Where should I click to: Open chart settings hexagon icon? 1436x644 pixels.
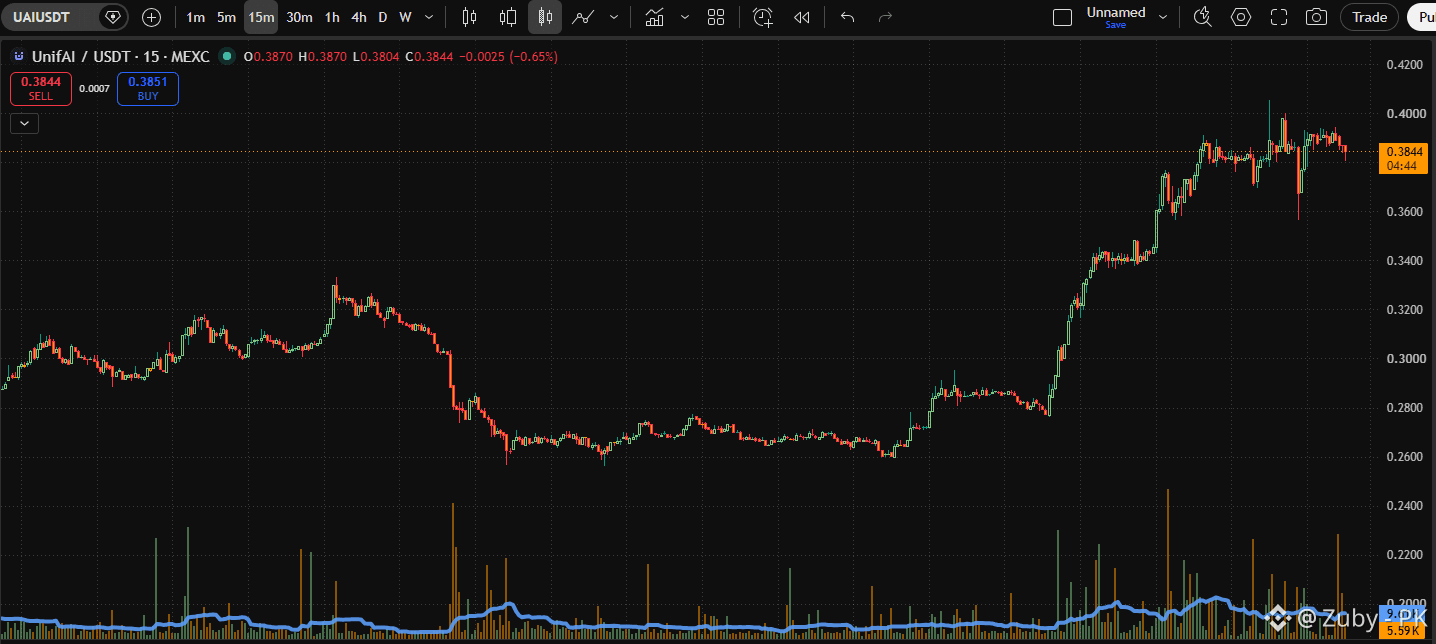point(1241,17)
